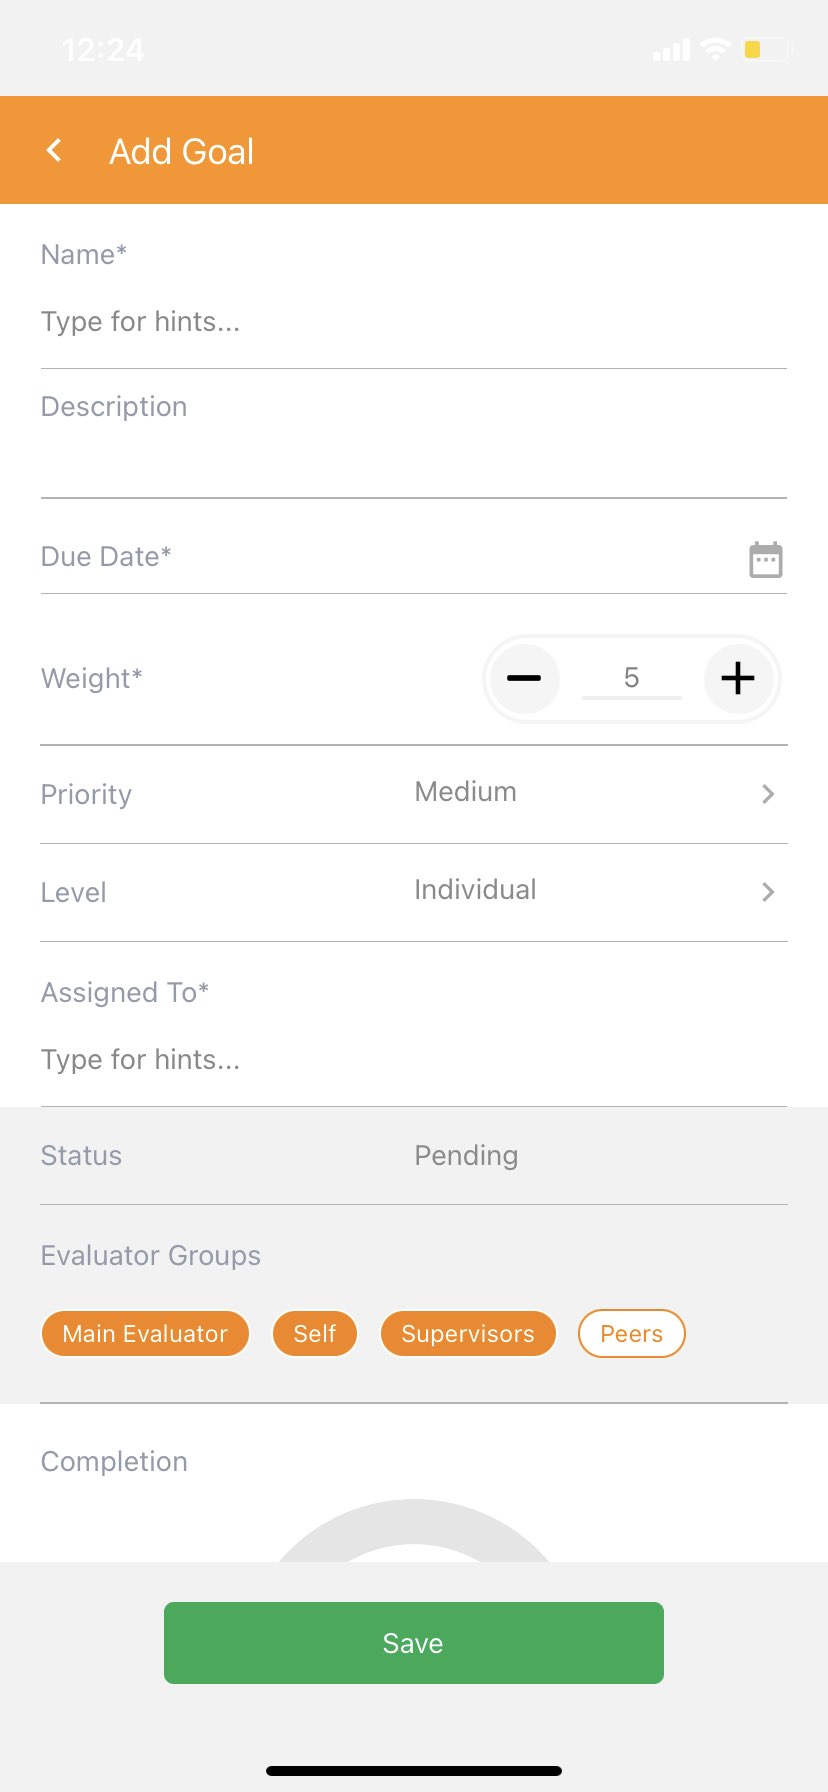Focus the Assigned To hints field
828x1792 pixels.
[414, 1060]
